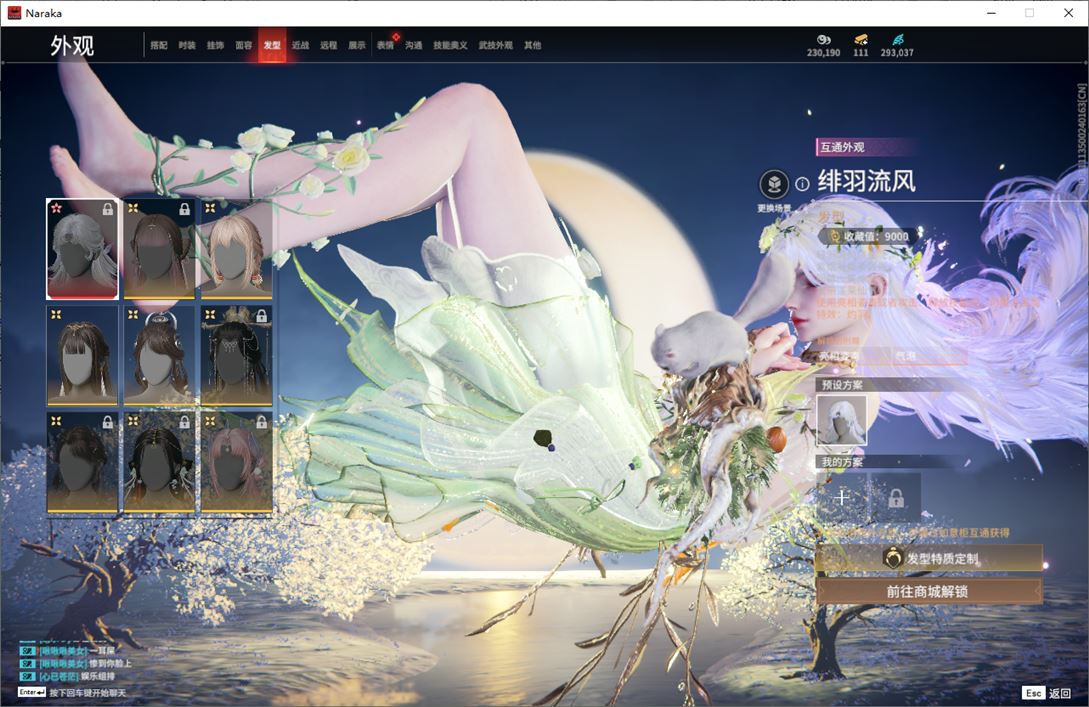
Task: Click the lock icon on pink hairstyle card
Action: click(262, 422)
